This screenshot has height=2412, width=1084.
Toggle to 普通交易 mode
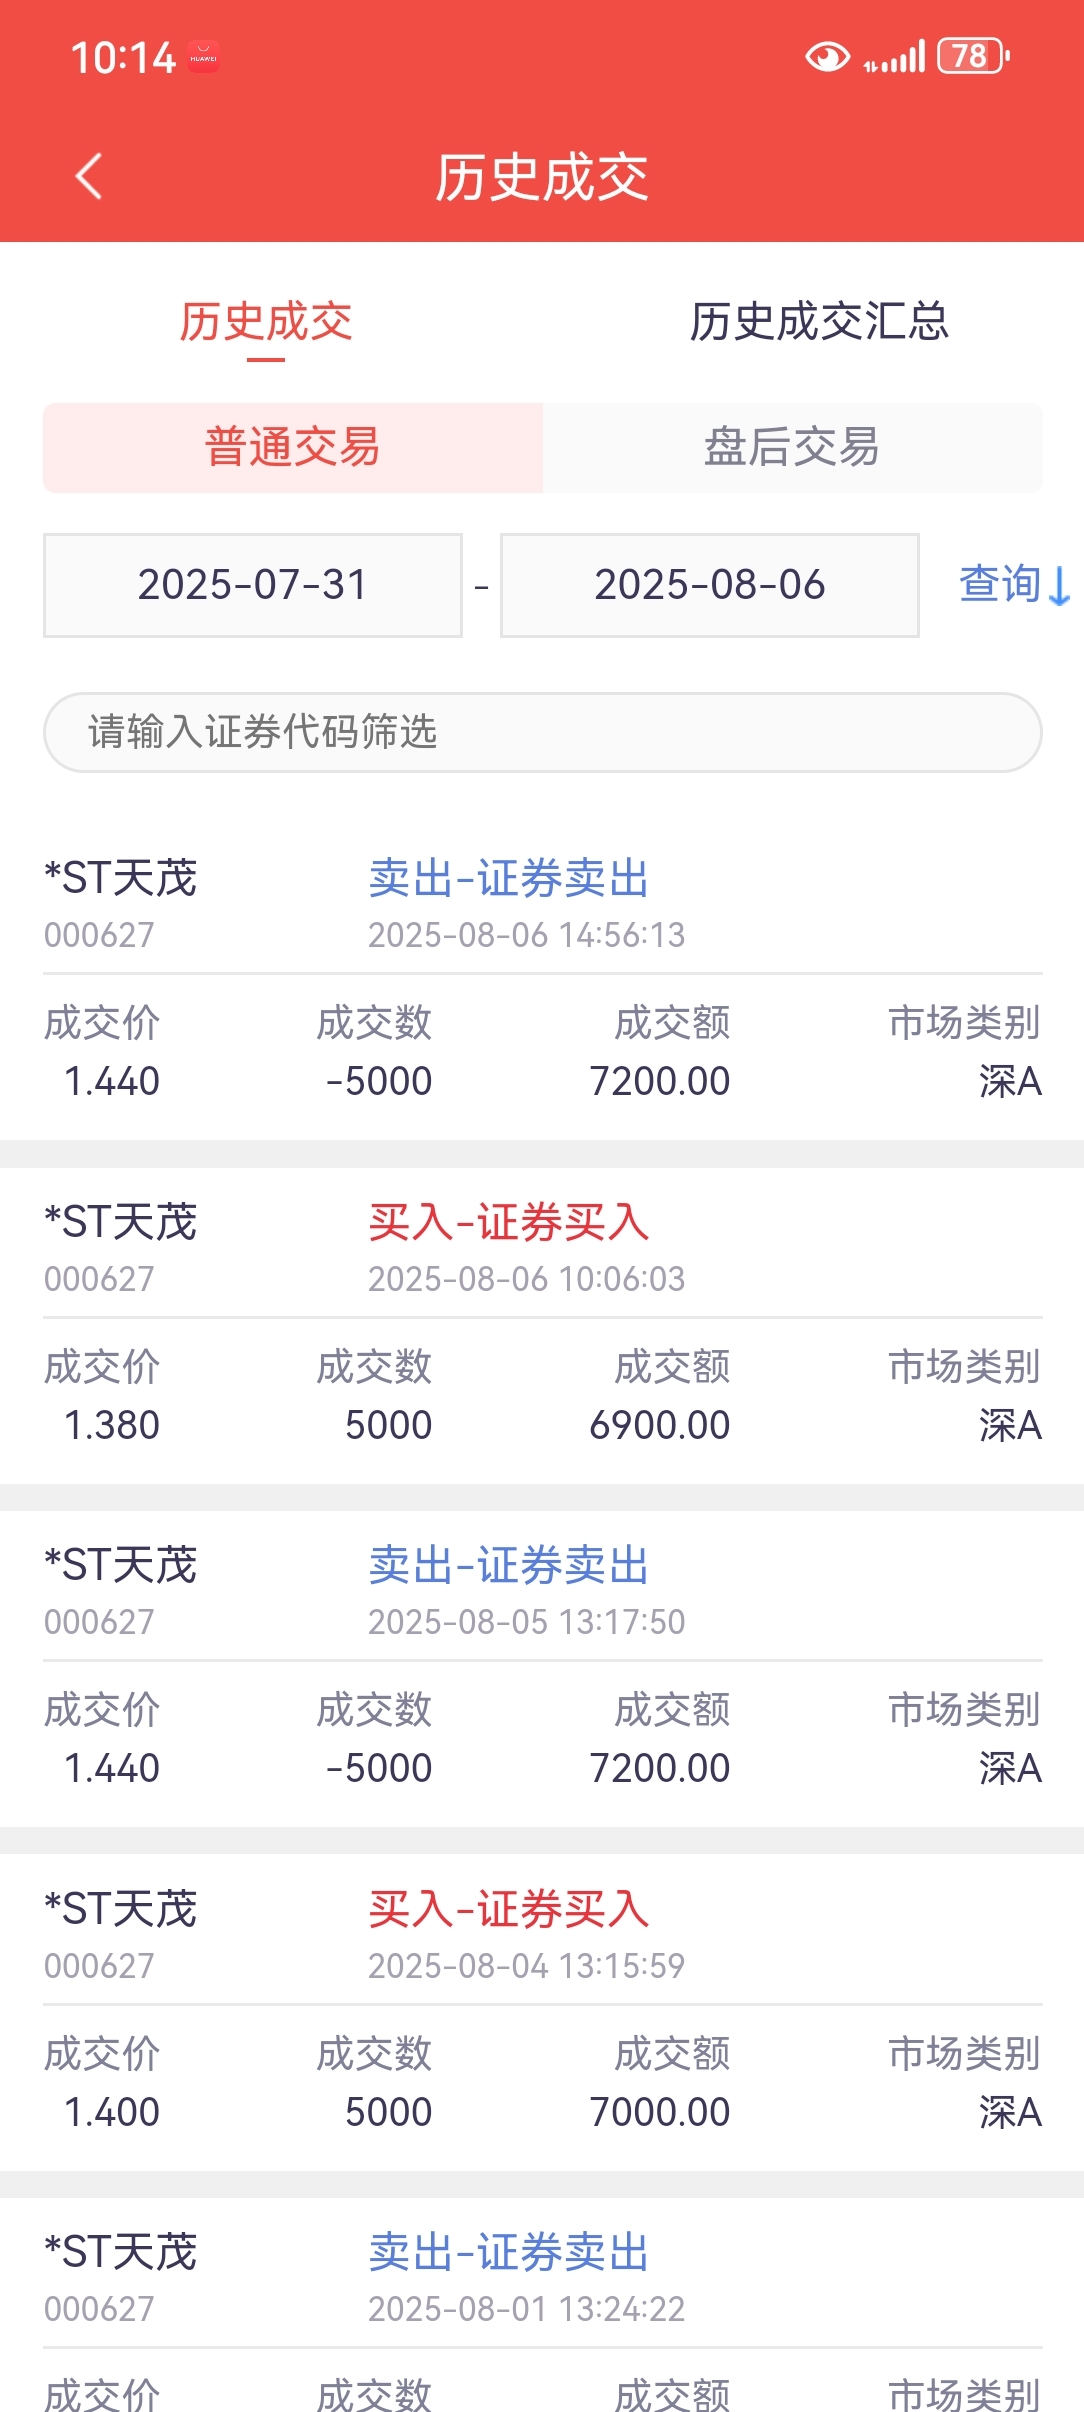293,447
